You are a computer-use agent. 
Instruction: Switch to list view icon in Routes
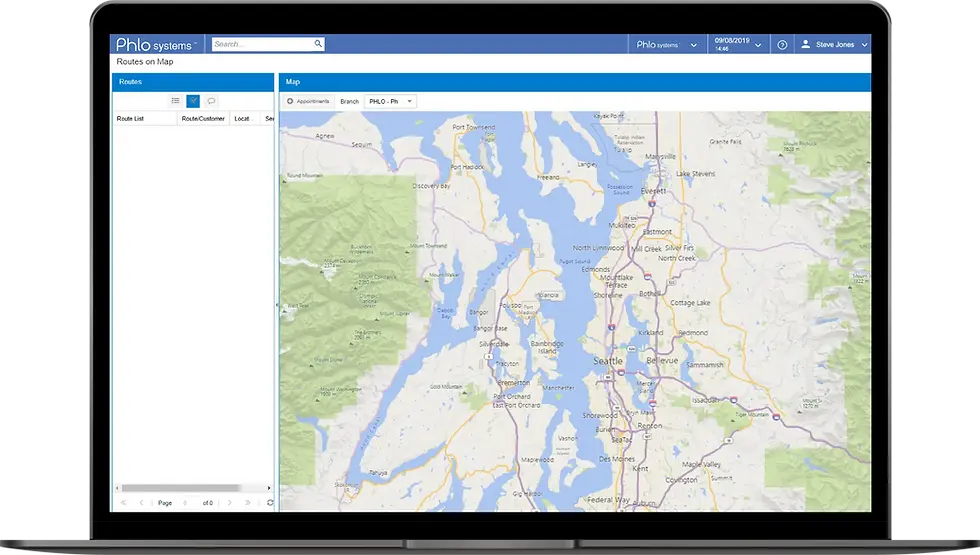pyautogui.click(x=176, y=101)
